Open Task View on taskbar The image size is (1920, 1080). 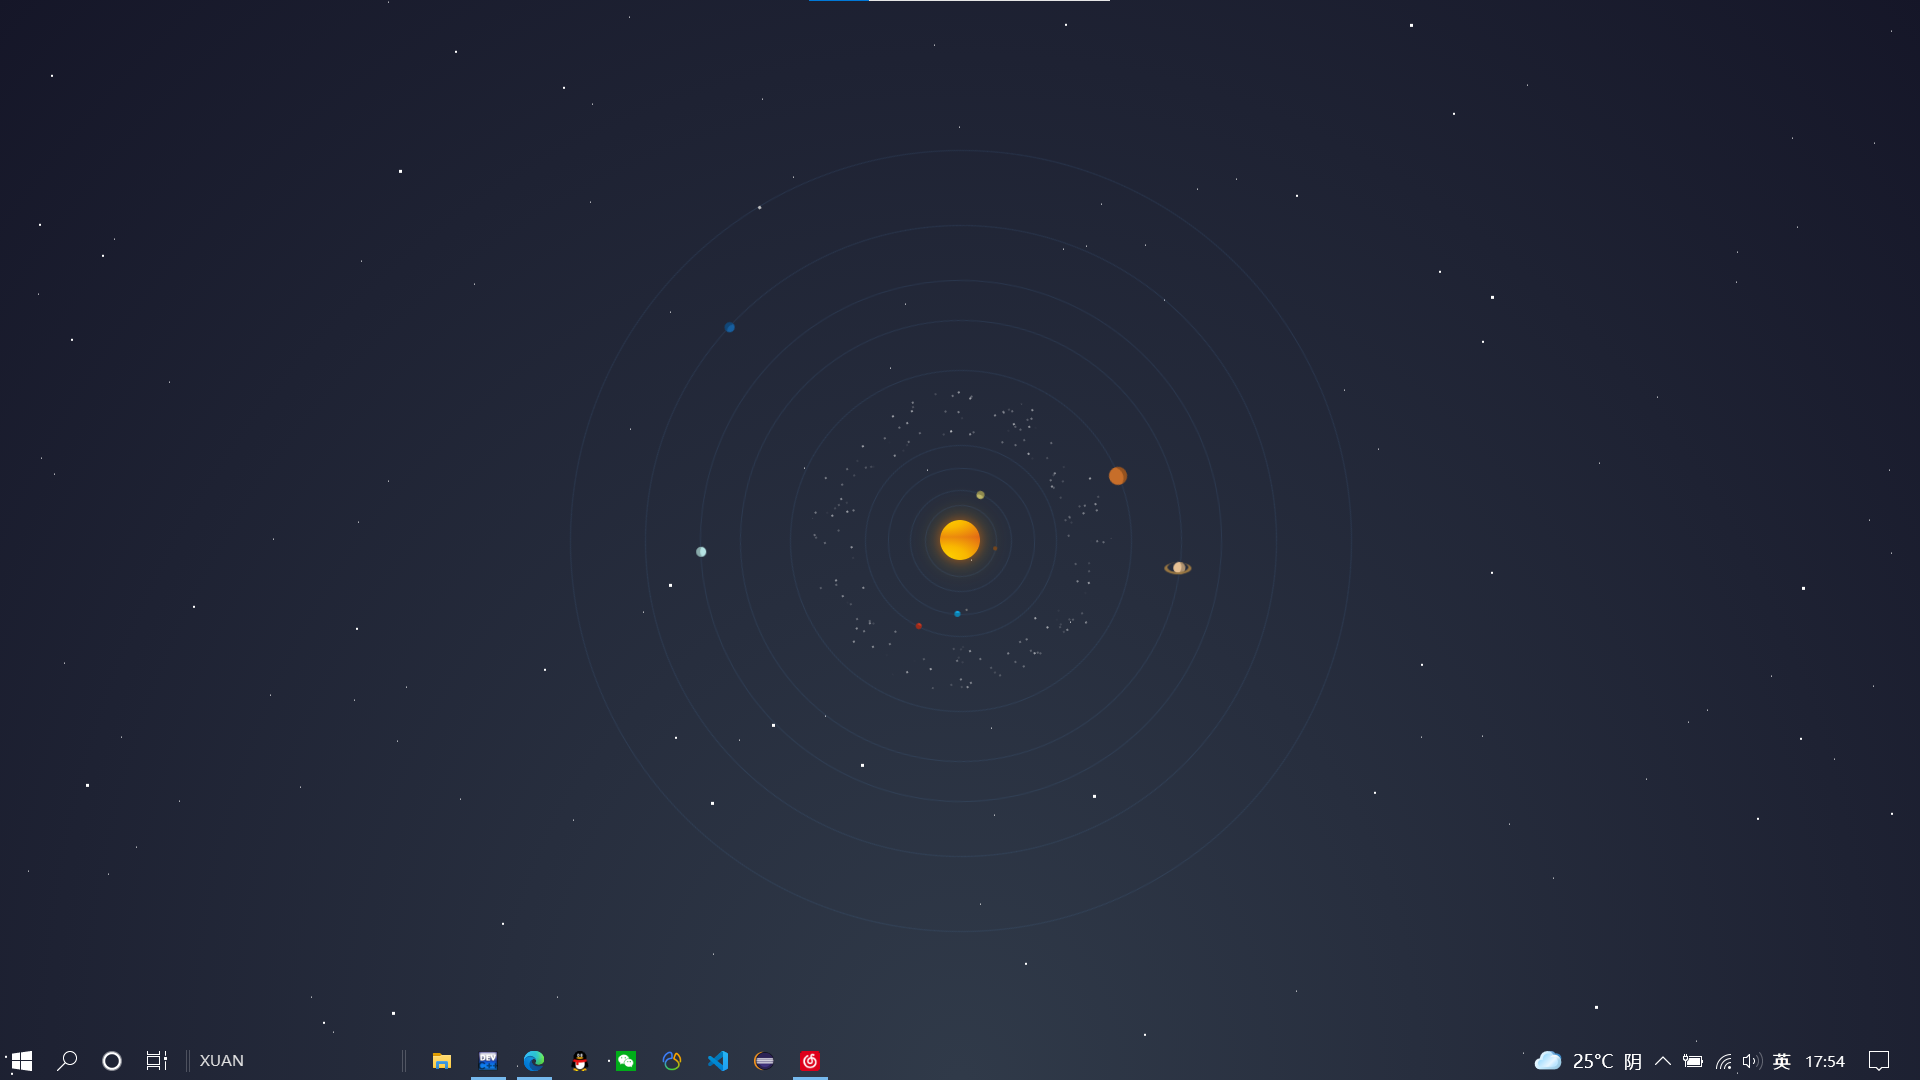point(157,1061)
